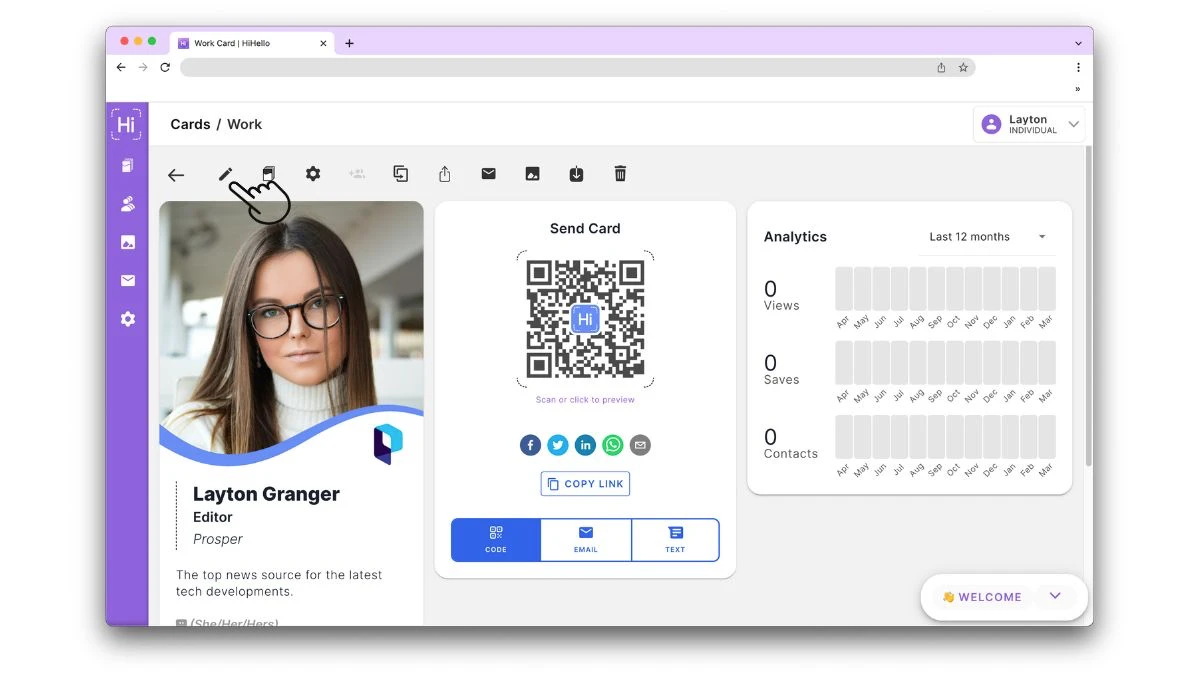This screenshot has height=677, width=1200.
Task: Delete the card using the trash icon
Action: (620, 173)
